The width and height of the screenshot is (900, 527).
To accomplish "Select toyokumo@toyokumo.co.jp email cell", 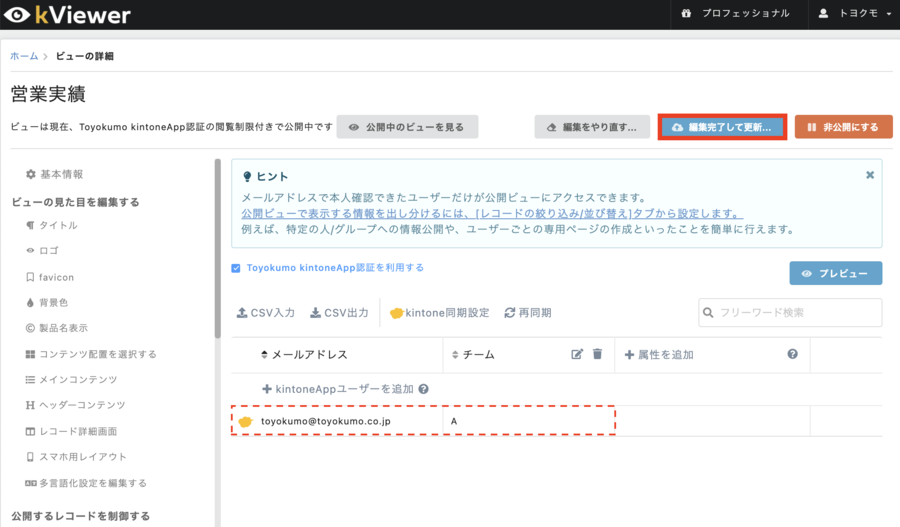I will (x=325, y=421).
